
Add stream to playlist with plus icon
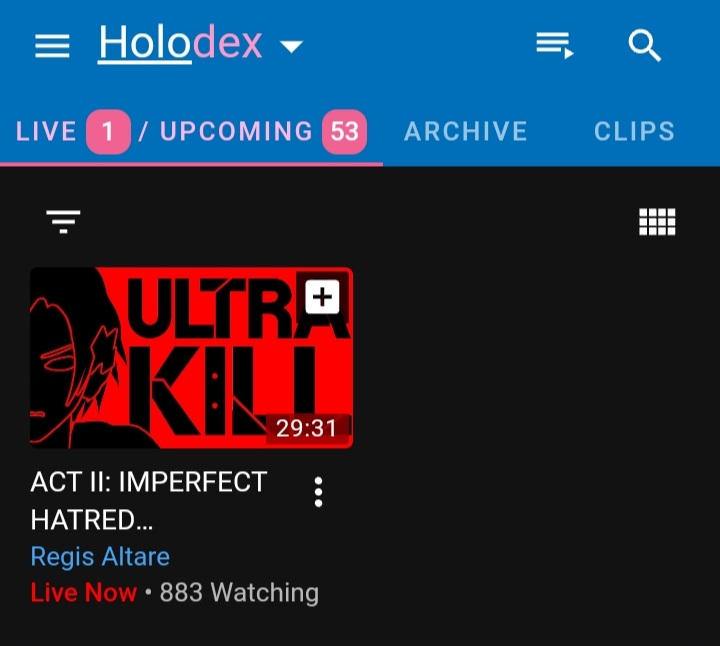coord(322,297)
